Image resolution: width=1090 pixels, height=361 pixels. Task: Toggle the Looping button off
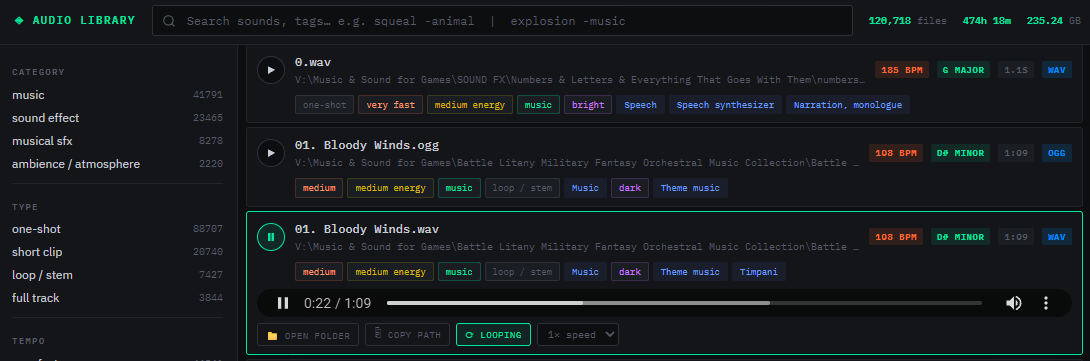pos(494,335)
